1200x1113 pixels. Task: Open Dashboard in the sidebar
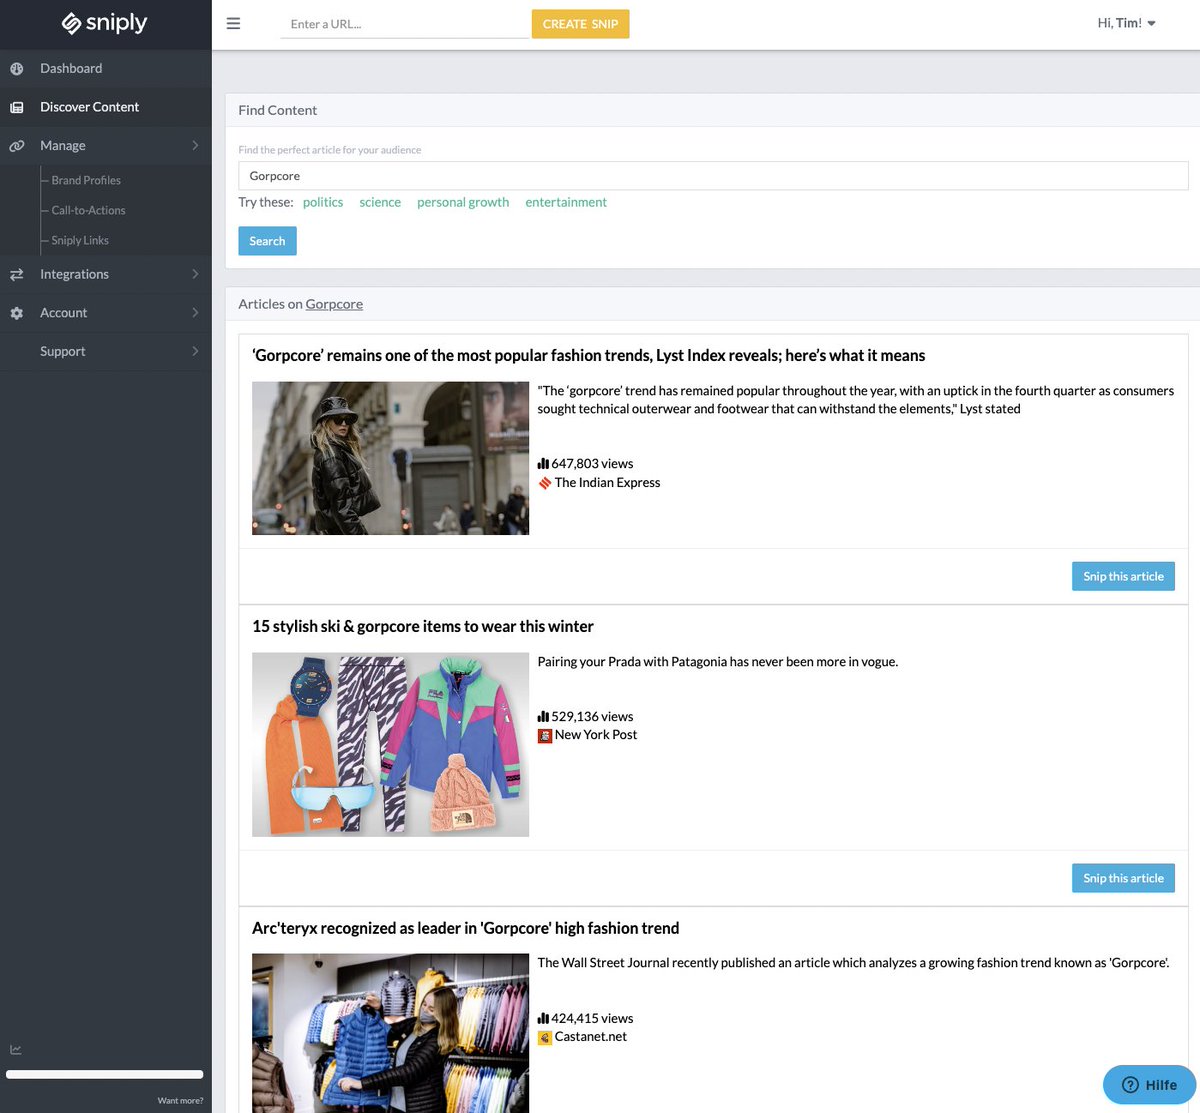click(x=106, y=69)
